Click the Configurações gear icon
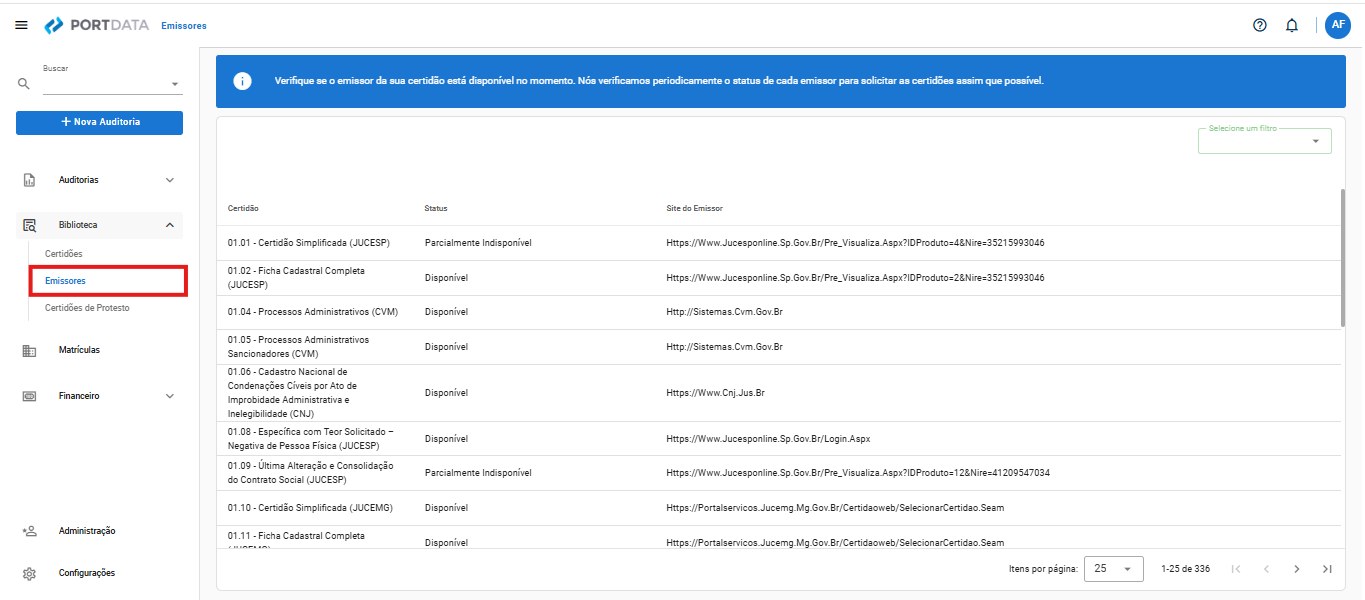The image size is (1365, 600). point(30,574)
